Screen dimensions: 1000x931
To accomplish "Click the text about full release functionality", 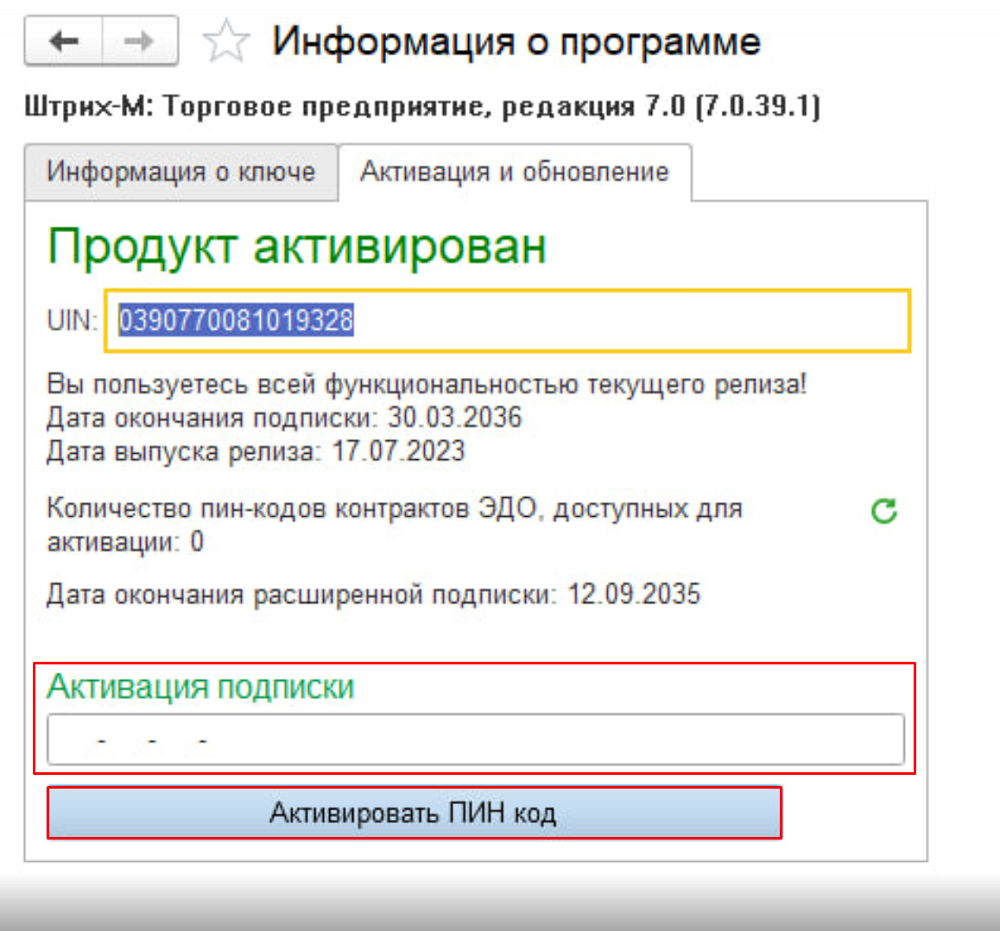I will point(427,385).
